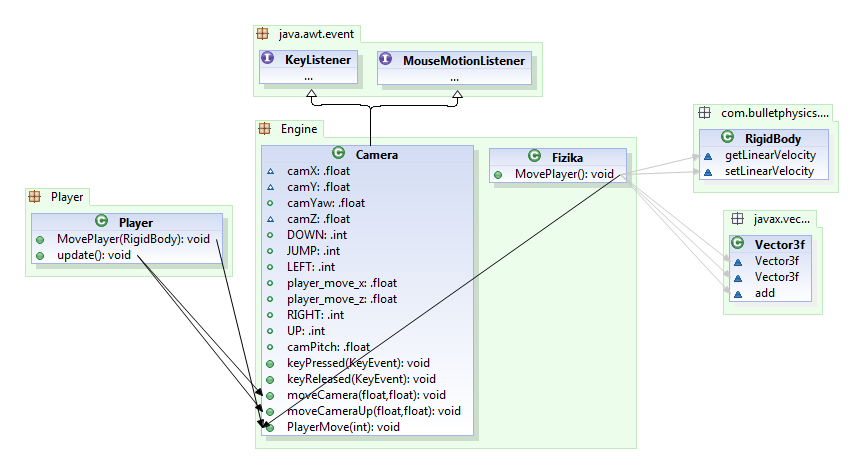Select the KeyListener interface icon
Screen dimensions: 864x474
[268, 59]
